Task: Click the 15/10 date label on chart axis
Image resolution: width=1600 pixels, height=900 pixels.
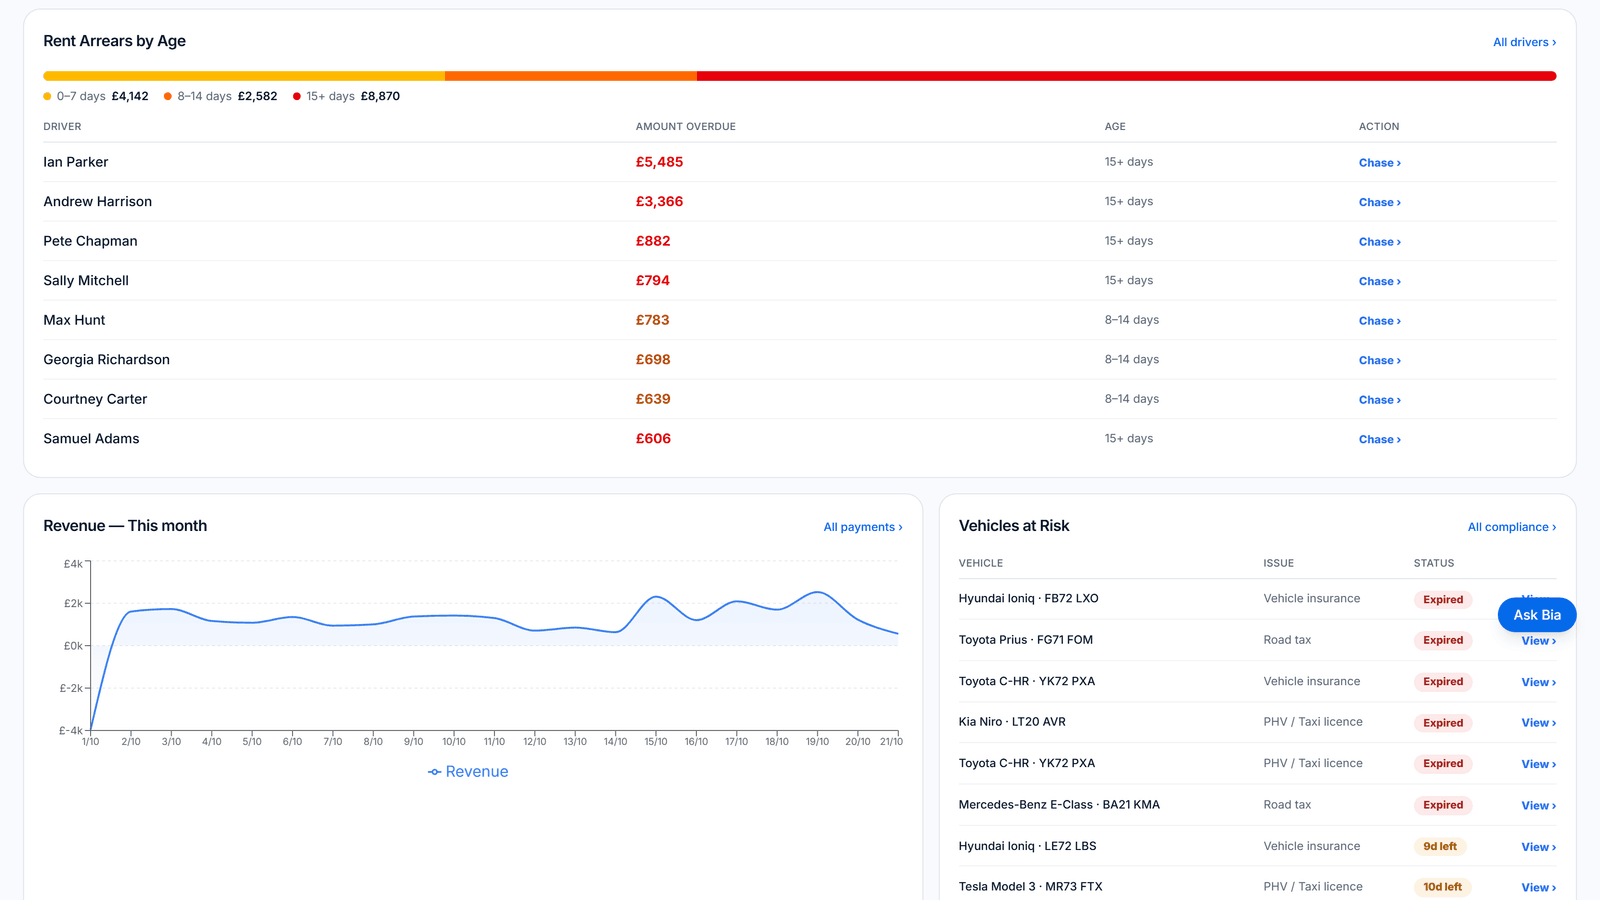Action: pos(656,742)
